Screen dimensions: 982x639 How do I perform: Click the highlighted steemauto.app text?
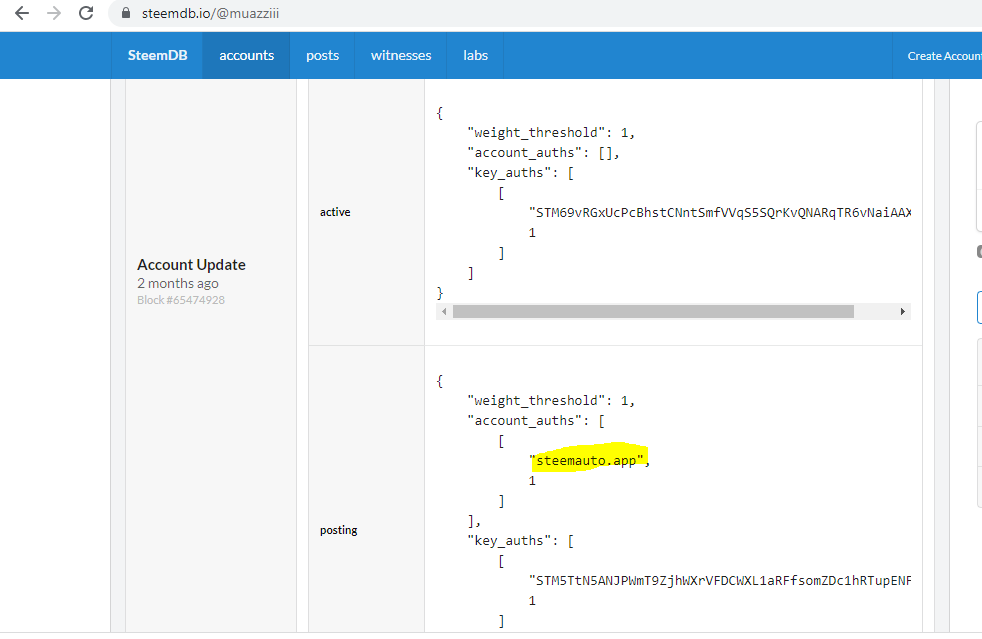589,460
